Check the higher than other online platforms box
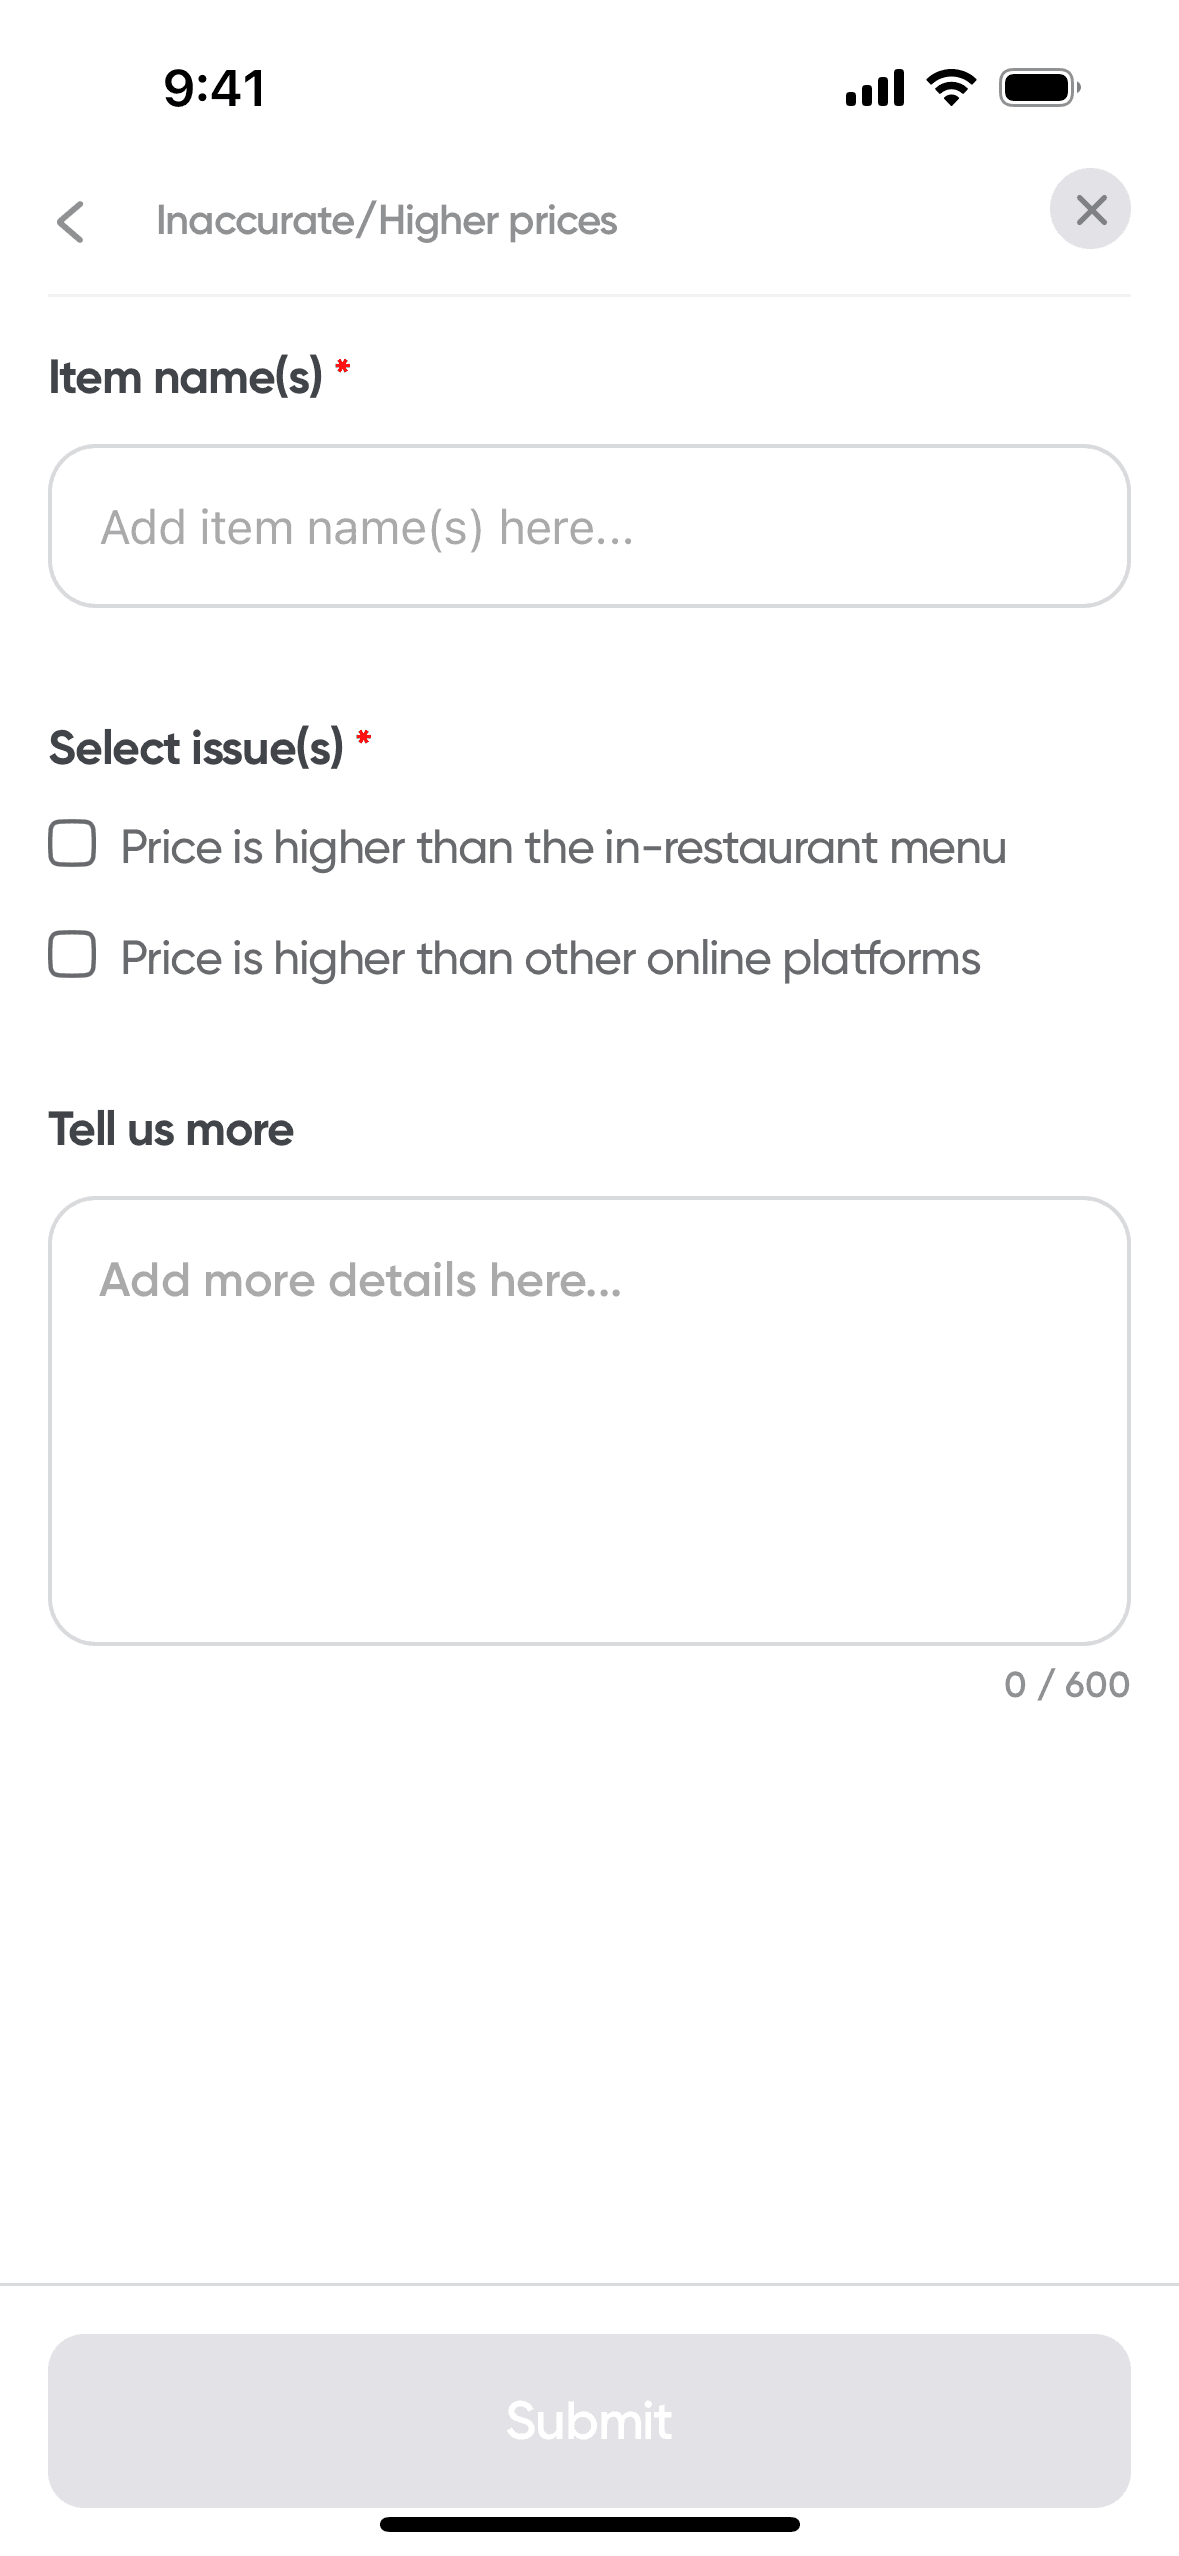 (x=73, y=954)
